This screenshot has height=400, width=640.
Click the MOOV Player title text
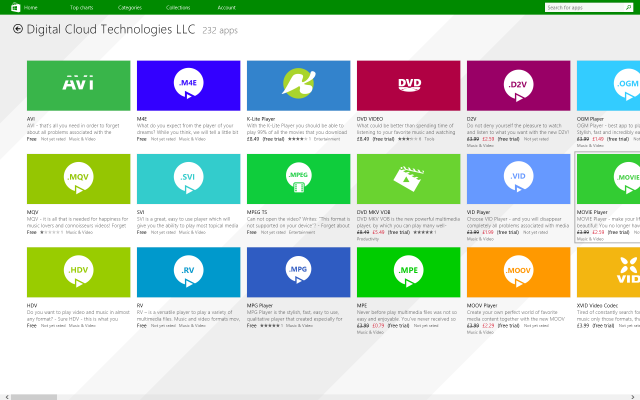coord(482,305)
